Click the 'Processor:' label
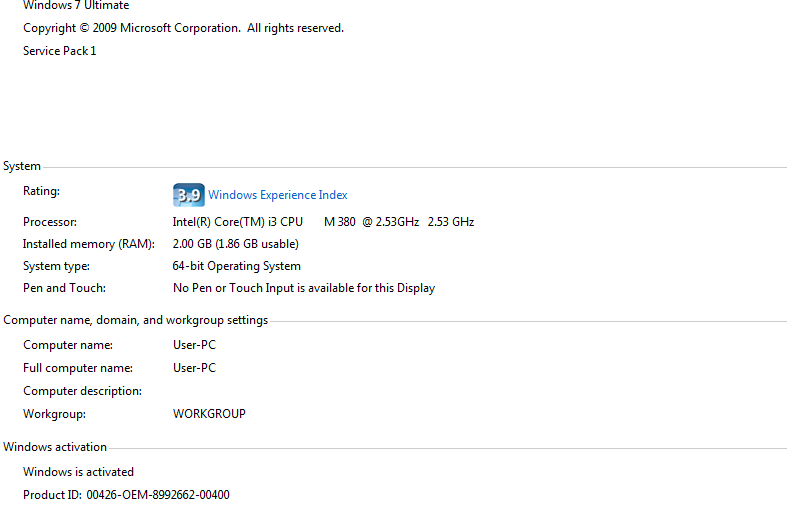787x518 pixels. [x=50, y=222]
